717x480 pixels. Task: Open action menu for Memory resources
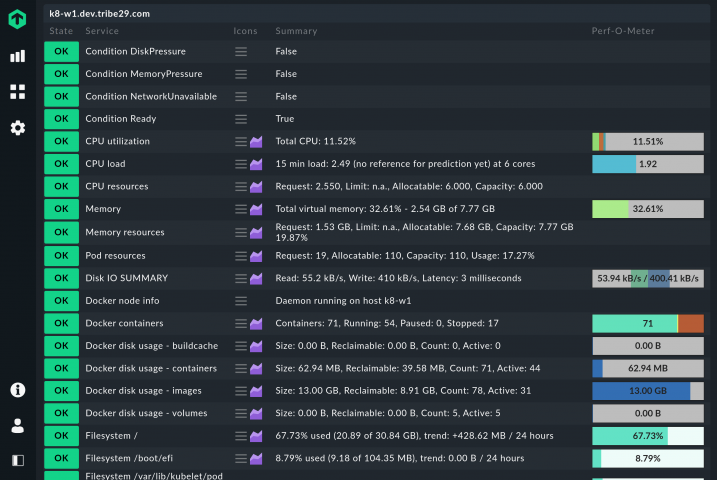pos(241,233)
